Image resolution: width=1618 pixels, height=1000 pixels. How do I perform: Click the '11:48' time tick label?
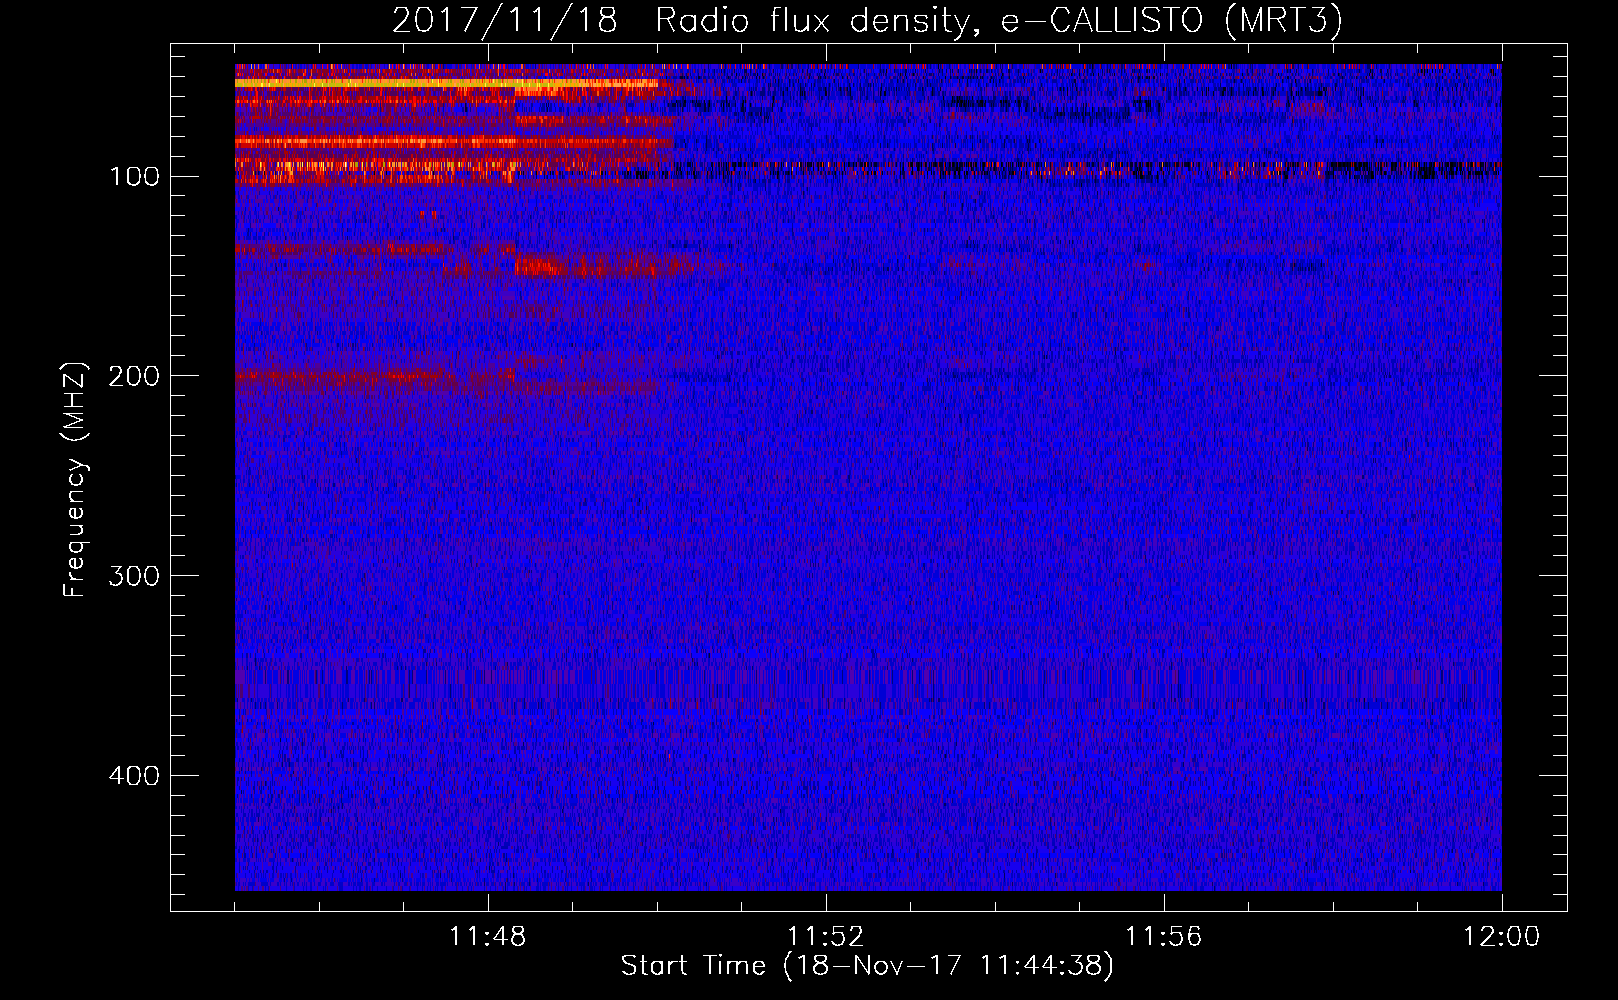[x=488, y=937]
